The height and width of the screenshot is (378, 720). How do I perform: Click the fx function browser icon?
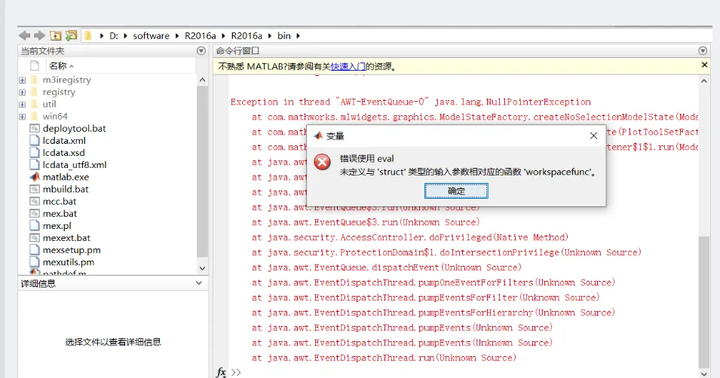(x=221, y=372)
